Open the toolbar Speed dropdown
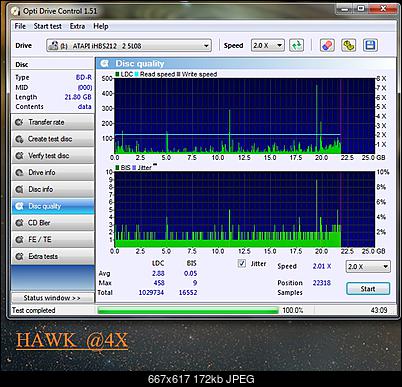The image size is (402, 387). pyautogui.click(x=268, y=45)
